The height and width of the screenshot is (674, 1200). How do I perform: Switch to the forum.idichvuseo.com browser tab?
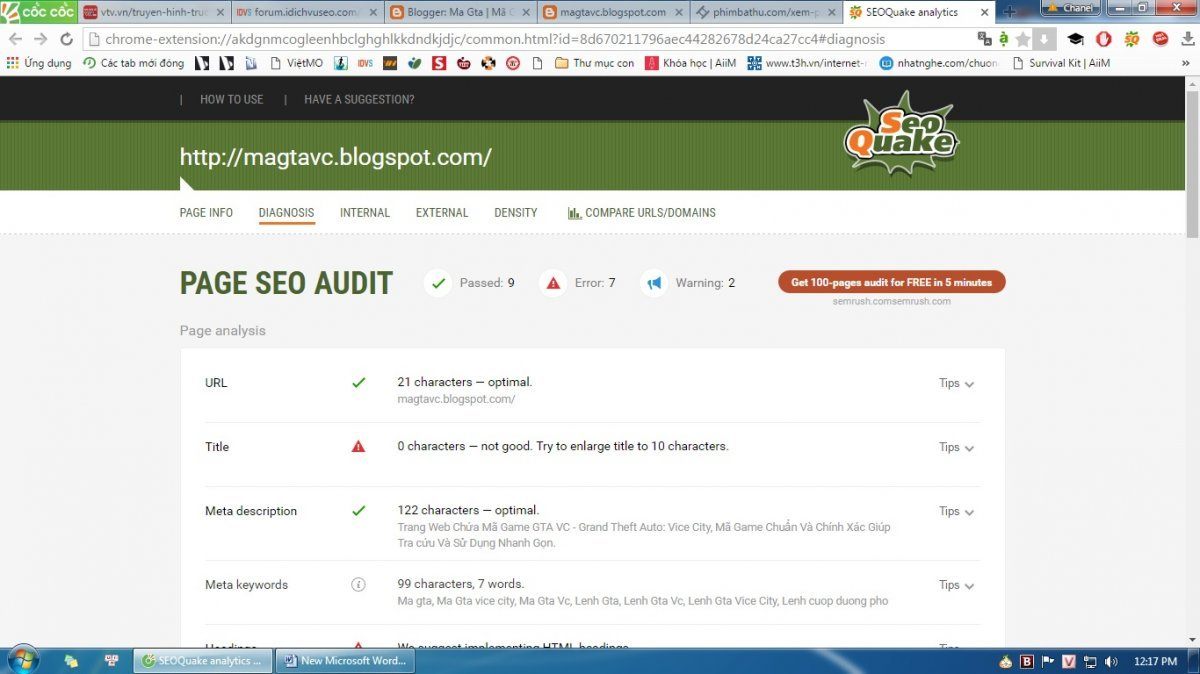pyautogui.click(x=306, y=12)
